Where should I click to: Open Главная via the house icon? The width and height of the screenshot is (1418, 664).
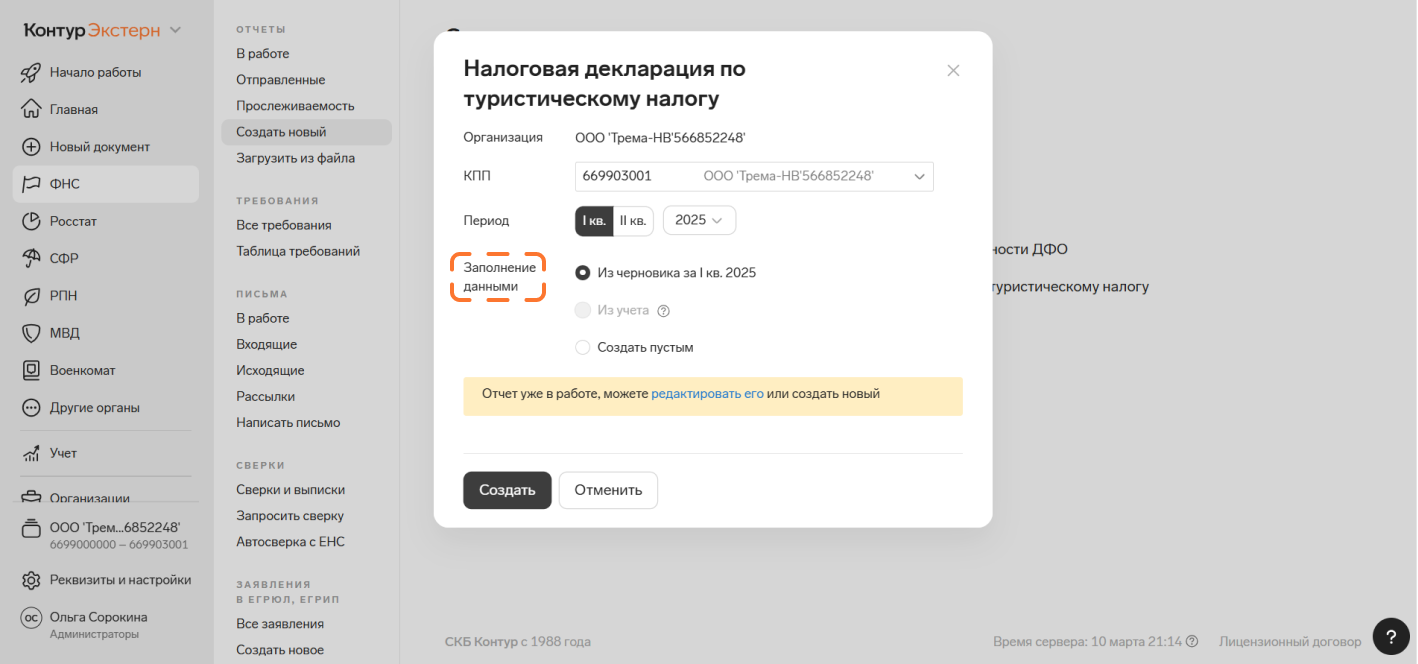point(31,109)
